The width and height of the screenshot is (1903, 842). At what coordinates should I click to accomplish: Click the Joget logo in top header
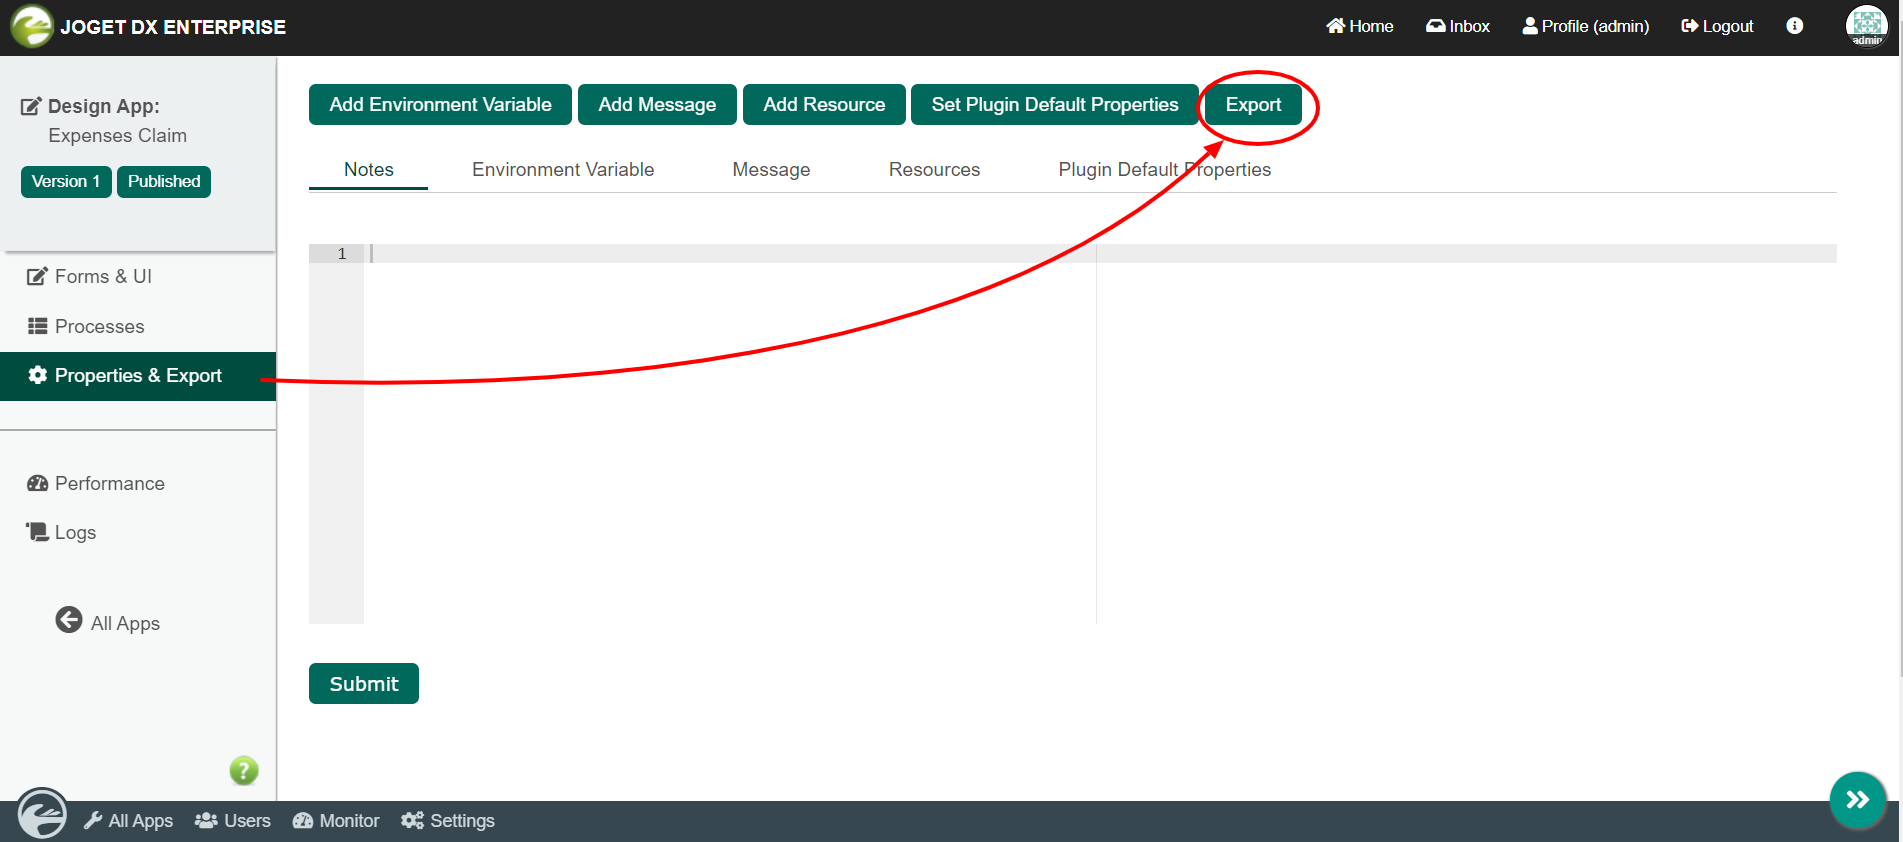click(32, 26)
